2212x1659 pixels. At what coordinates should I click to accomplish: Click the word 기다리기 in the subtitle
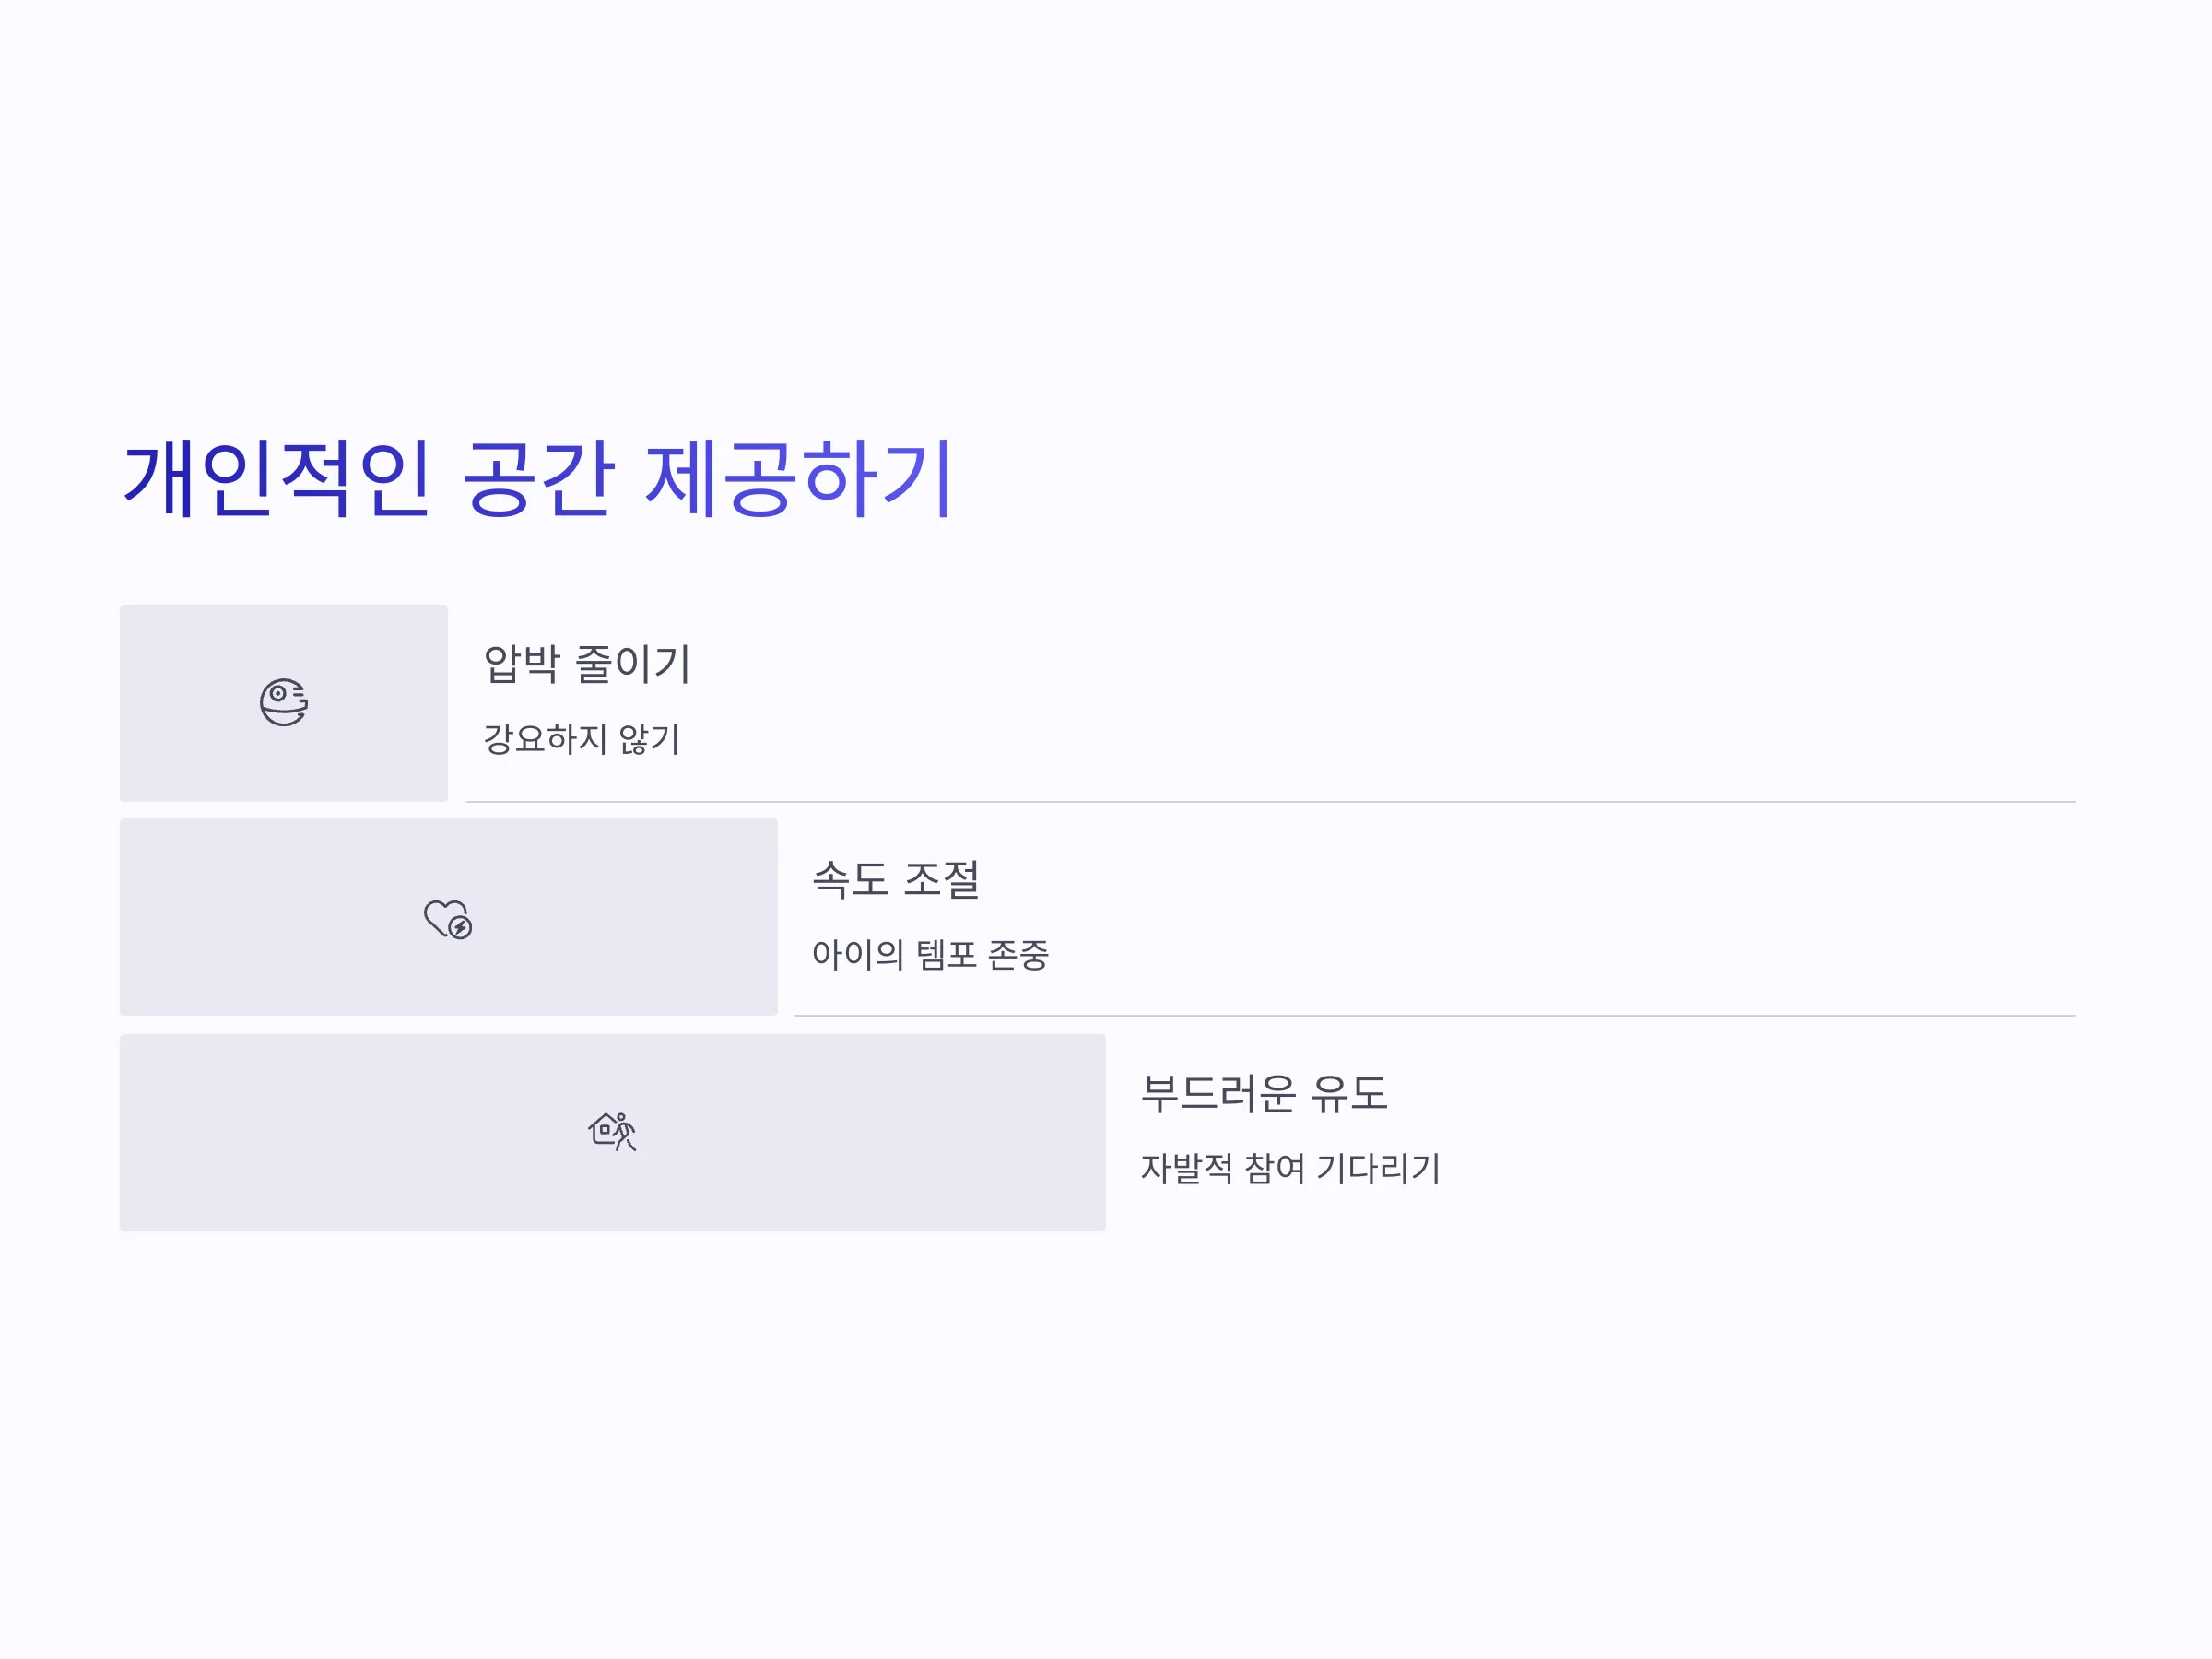click(x=1378, y=1168)
